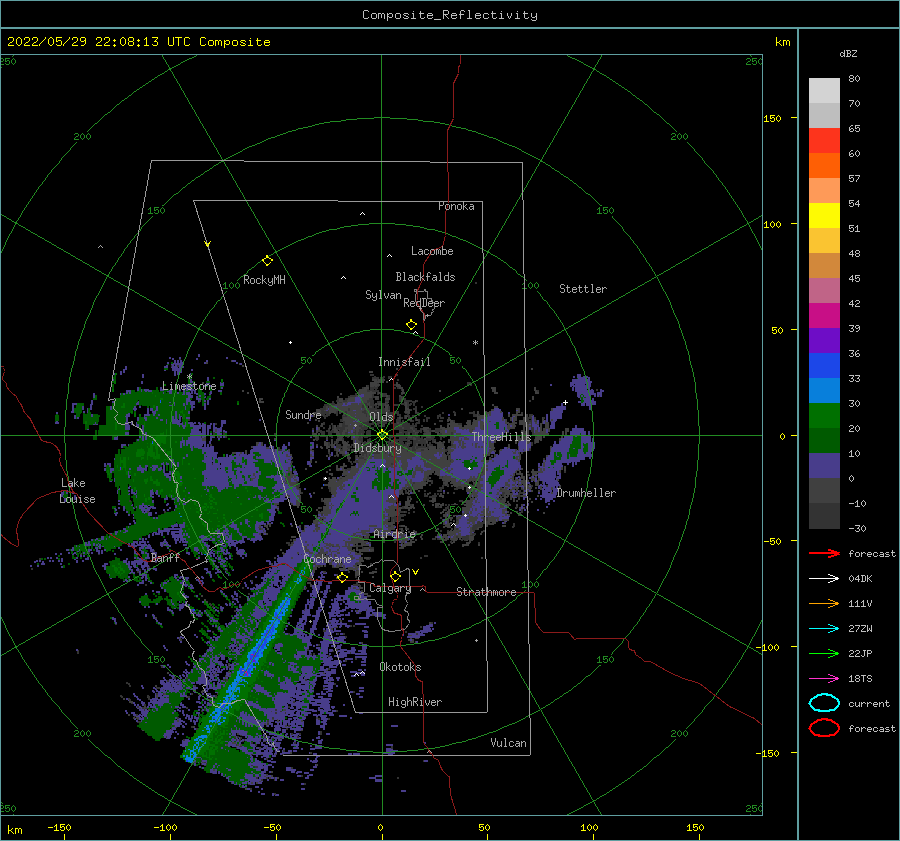The height and width of the screenshot is (841, 900).
Task: Select the Okotoks label
Action: point(400,667)
